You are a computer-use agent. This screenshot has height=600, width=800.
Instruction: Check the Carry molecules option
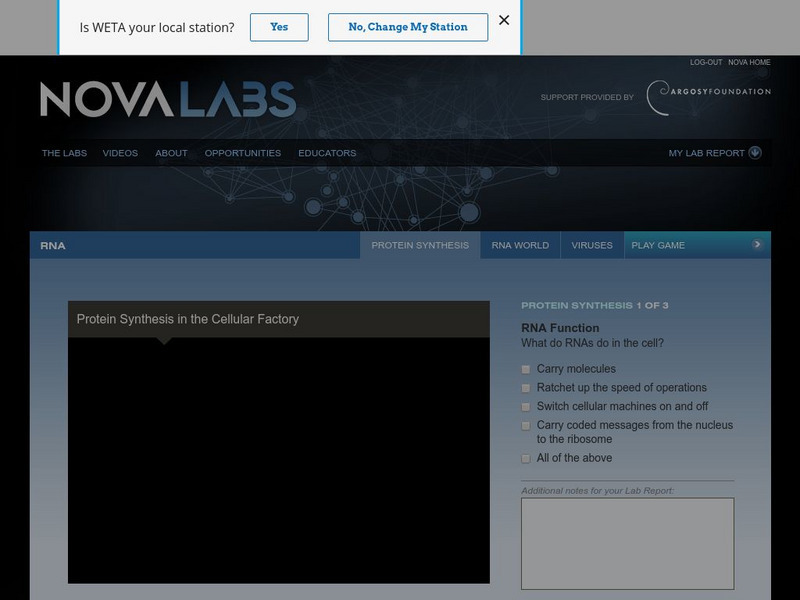pyautogui.click(x=526, y=369)
